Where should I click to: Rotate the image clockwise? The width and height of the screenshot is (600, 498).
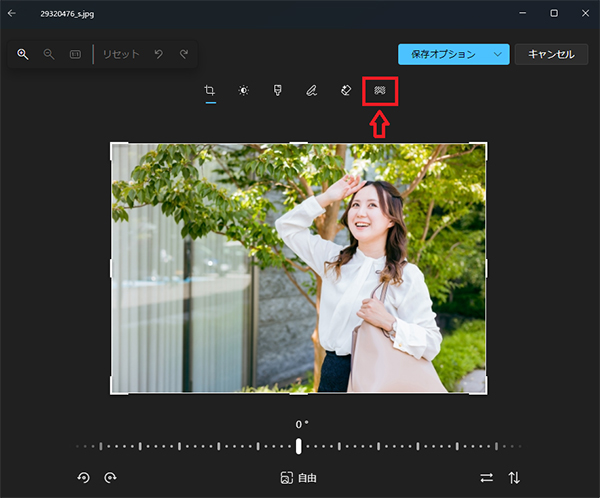[110, 478]
